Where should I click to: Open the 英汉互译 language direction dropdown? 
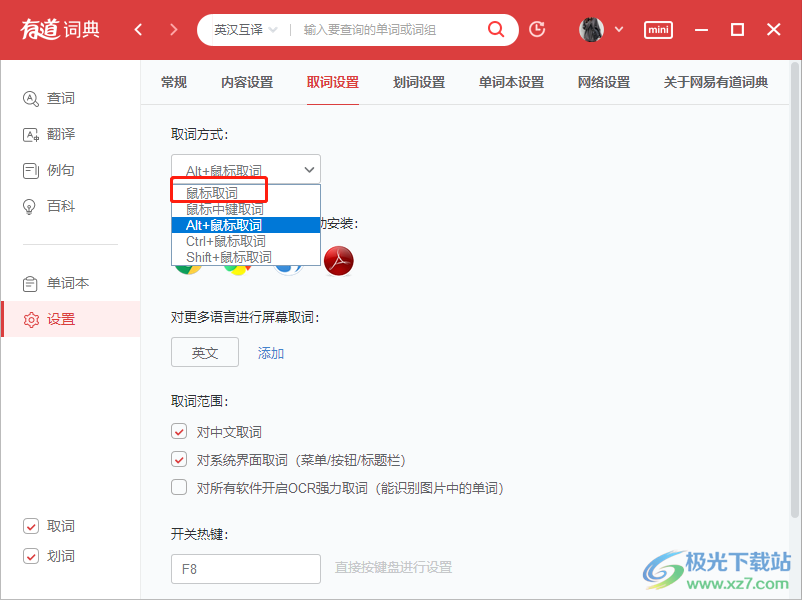tap(248, 29)
